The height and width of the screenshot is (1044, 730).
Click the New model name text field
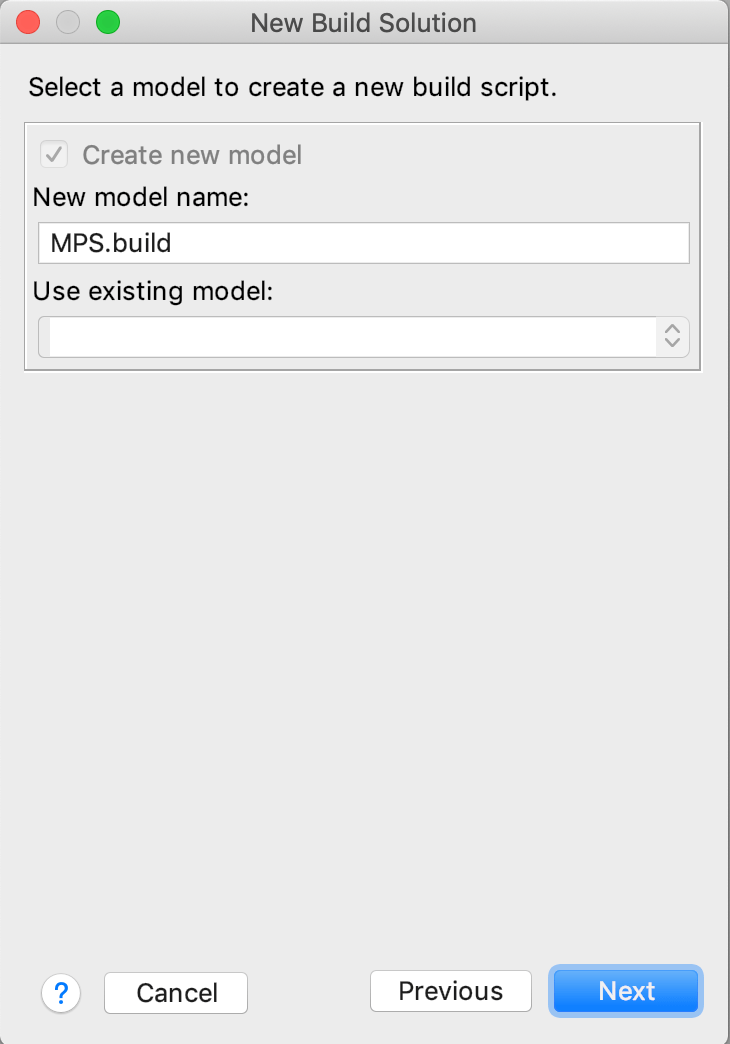pos(363,242)
